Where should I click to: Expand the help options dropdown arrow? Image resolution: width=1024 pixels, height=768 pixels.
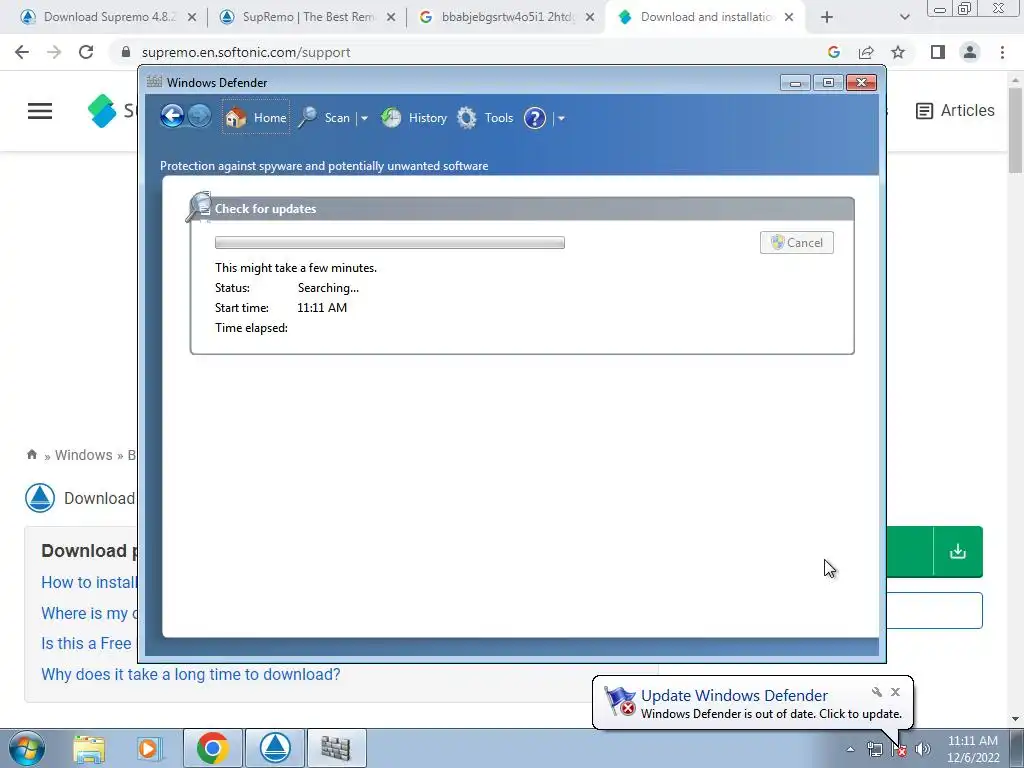point(561,118)
